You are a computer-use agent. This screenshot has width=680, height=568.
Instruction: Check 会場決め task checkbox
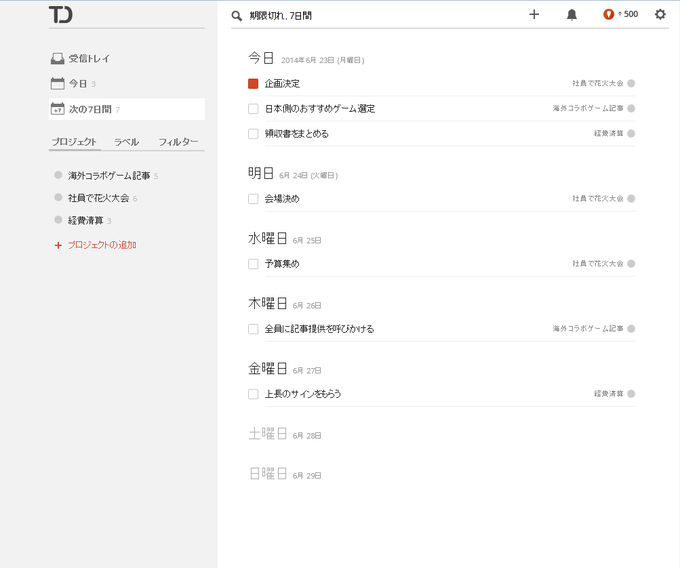[x=253, y=199]
